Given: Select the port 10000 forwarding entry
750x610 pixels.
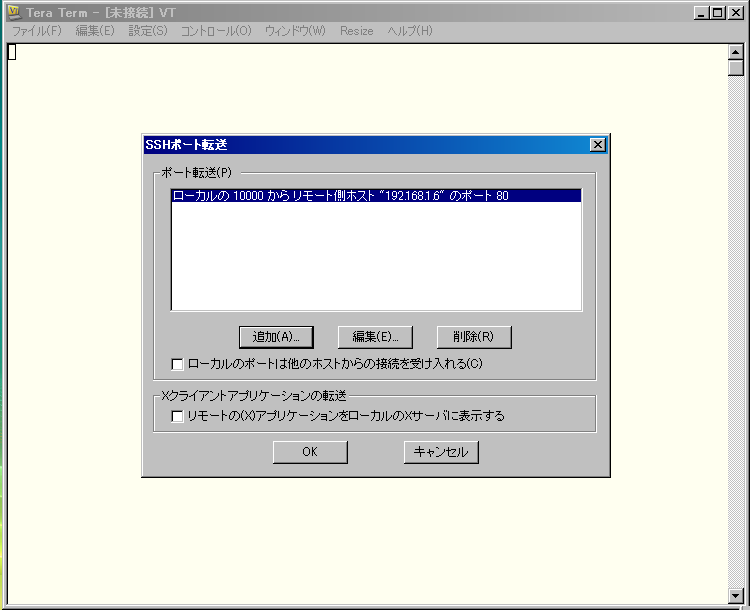Looking at the screenshot, I should pyautogui.click(x=376, y=196).
